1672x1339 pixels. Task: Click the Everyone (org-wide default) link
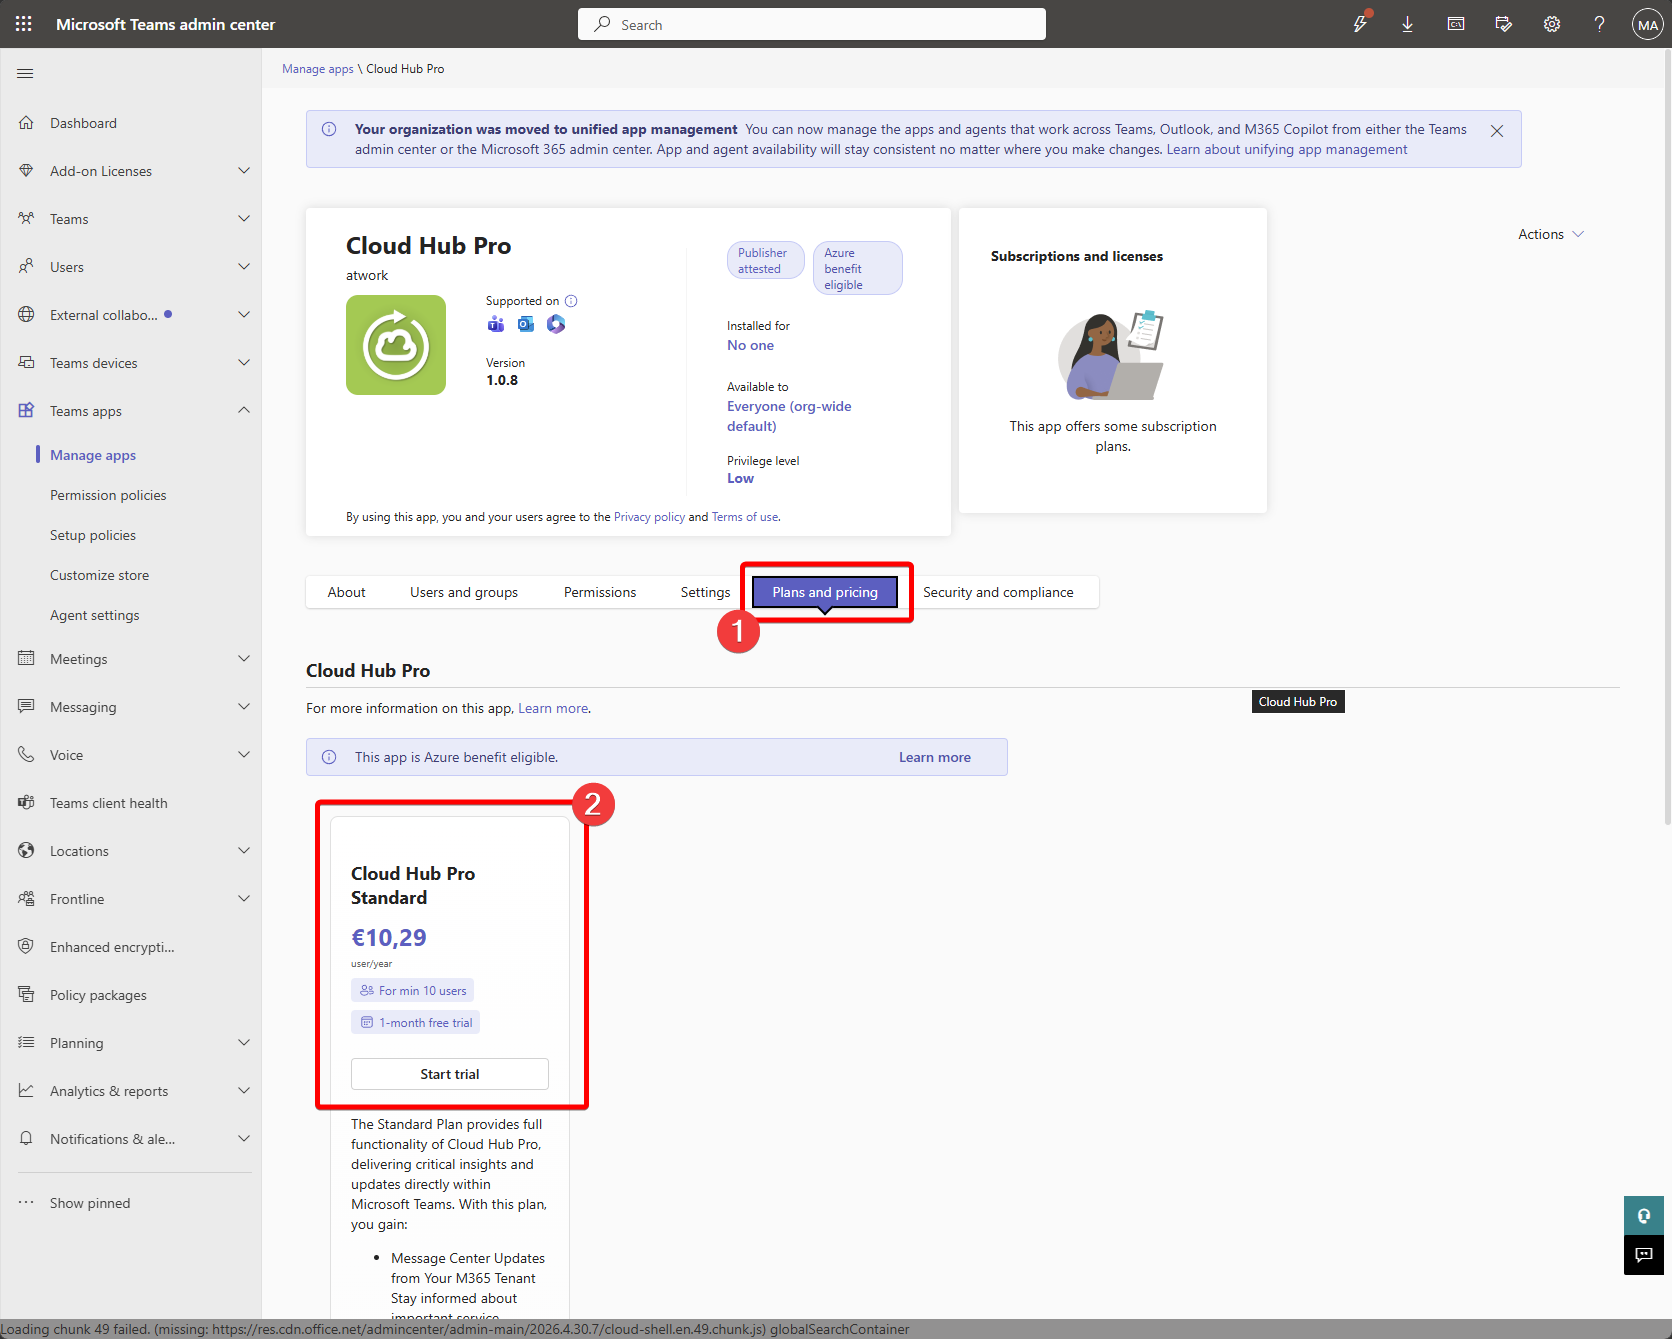pos(789,416)
